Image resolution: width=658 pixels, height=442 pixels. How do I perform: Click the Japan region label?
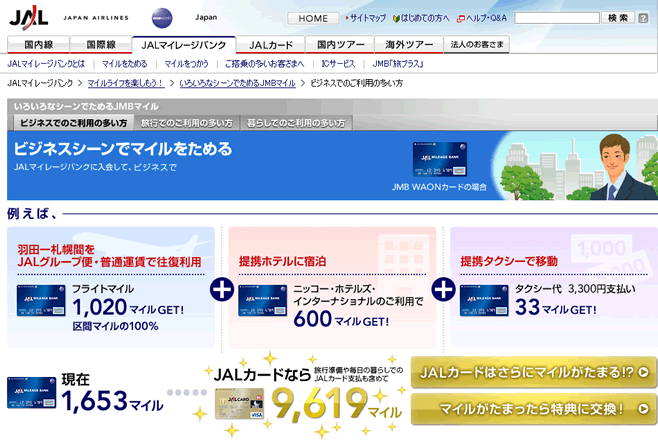[206, 17]
